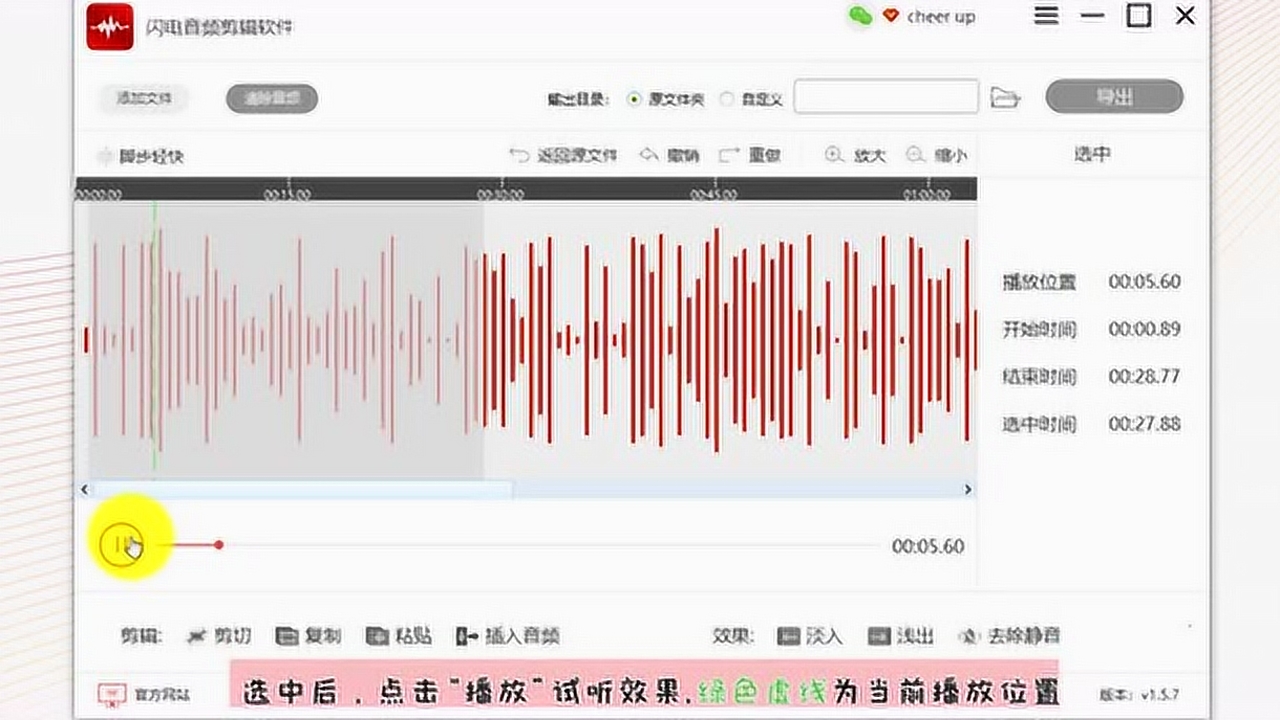1280x720 pixels.
Task: Redo the edit (重做)
Action: pos(750,155)
